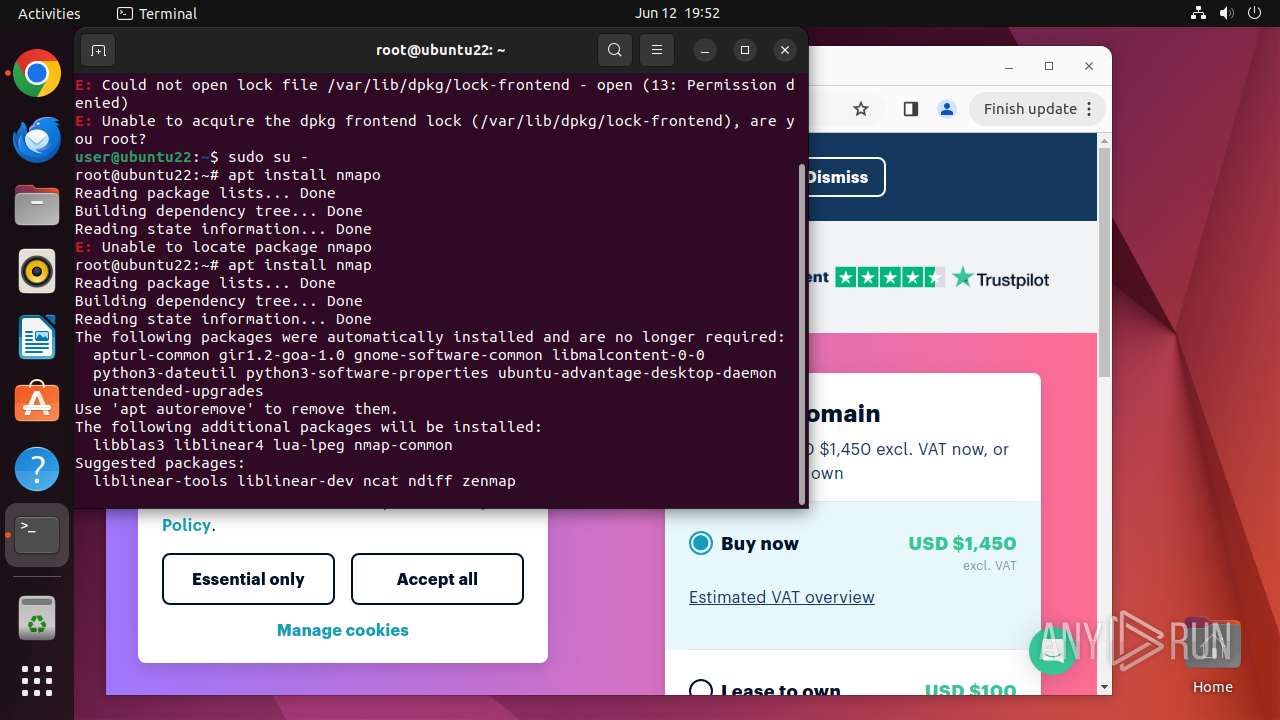Image resolution: width=1280 pixels, height=720 pixels.
Task: Open the Terminal app menu in top bar
Action: coord(157,13)
